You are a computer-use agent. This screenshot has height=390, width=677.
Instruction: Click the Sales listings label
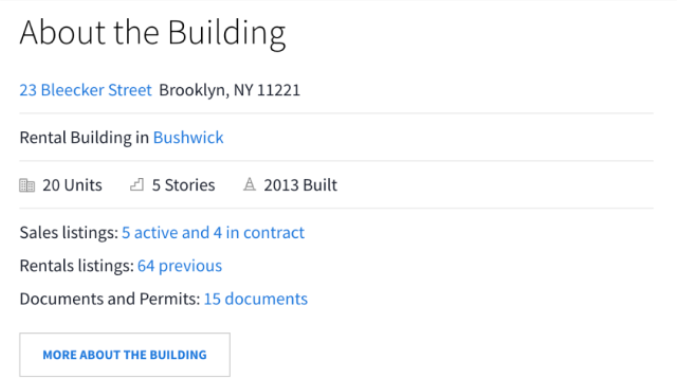coord(69,233)
